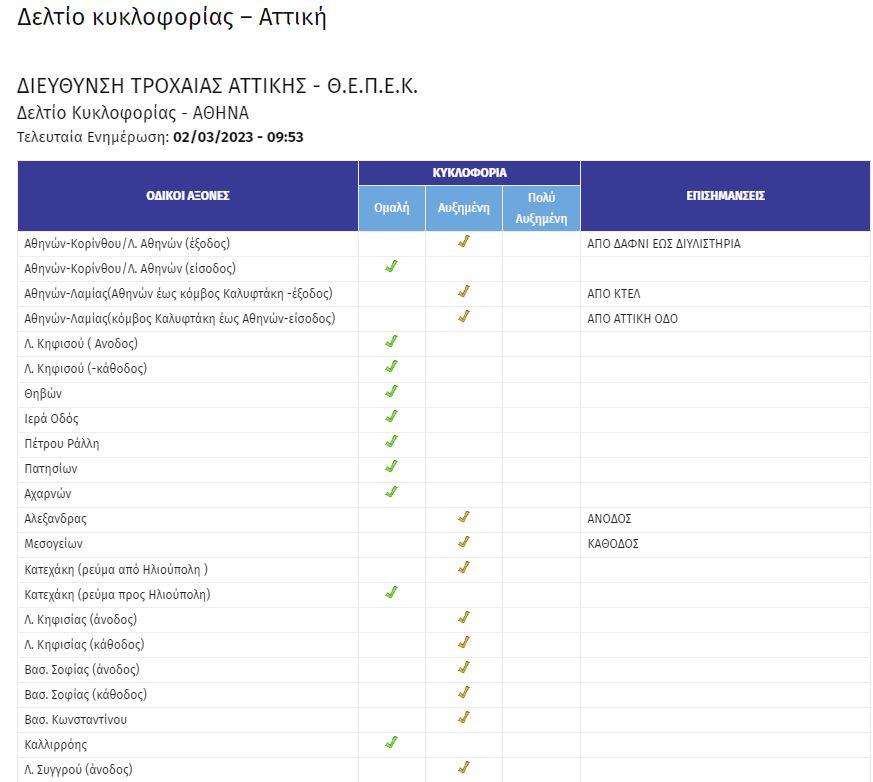Click the green checkmark in Θηβών row

[x=391, y=392]
